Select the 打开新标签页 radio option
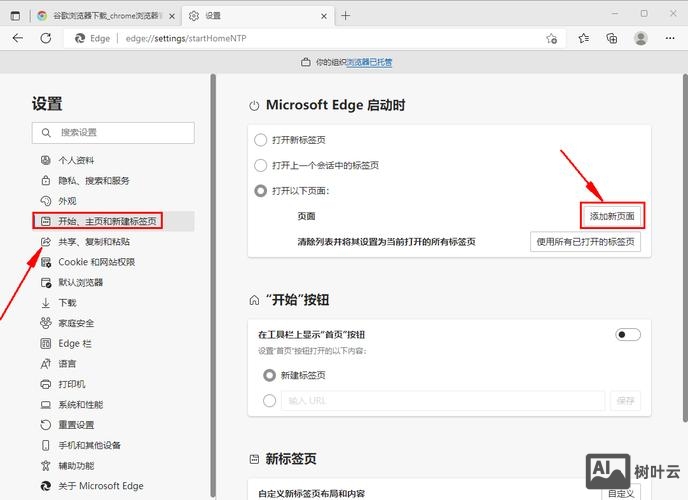The height and width of the screenshot is (500, 688). 261,140
